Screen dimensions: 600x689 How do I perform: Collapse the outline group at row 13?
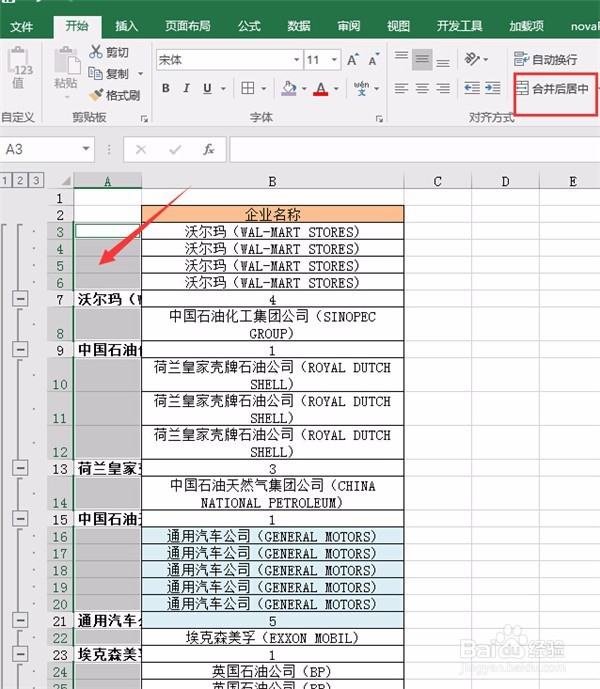coord(20,468)
